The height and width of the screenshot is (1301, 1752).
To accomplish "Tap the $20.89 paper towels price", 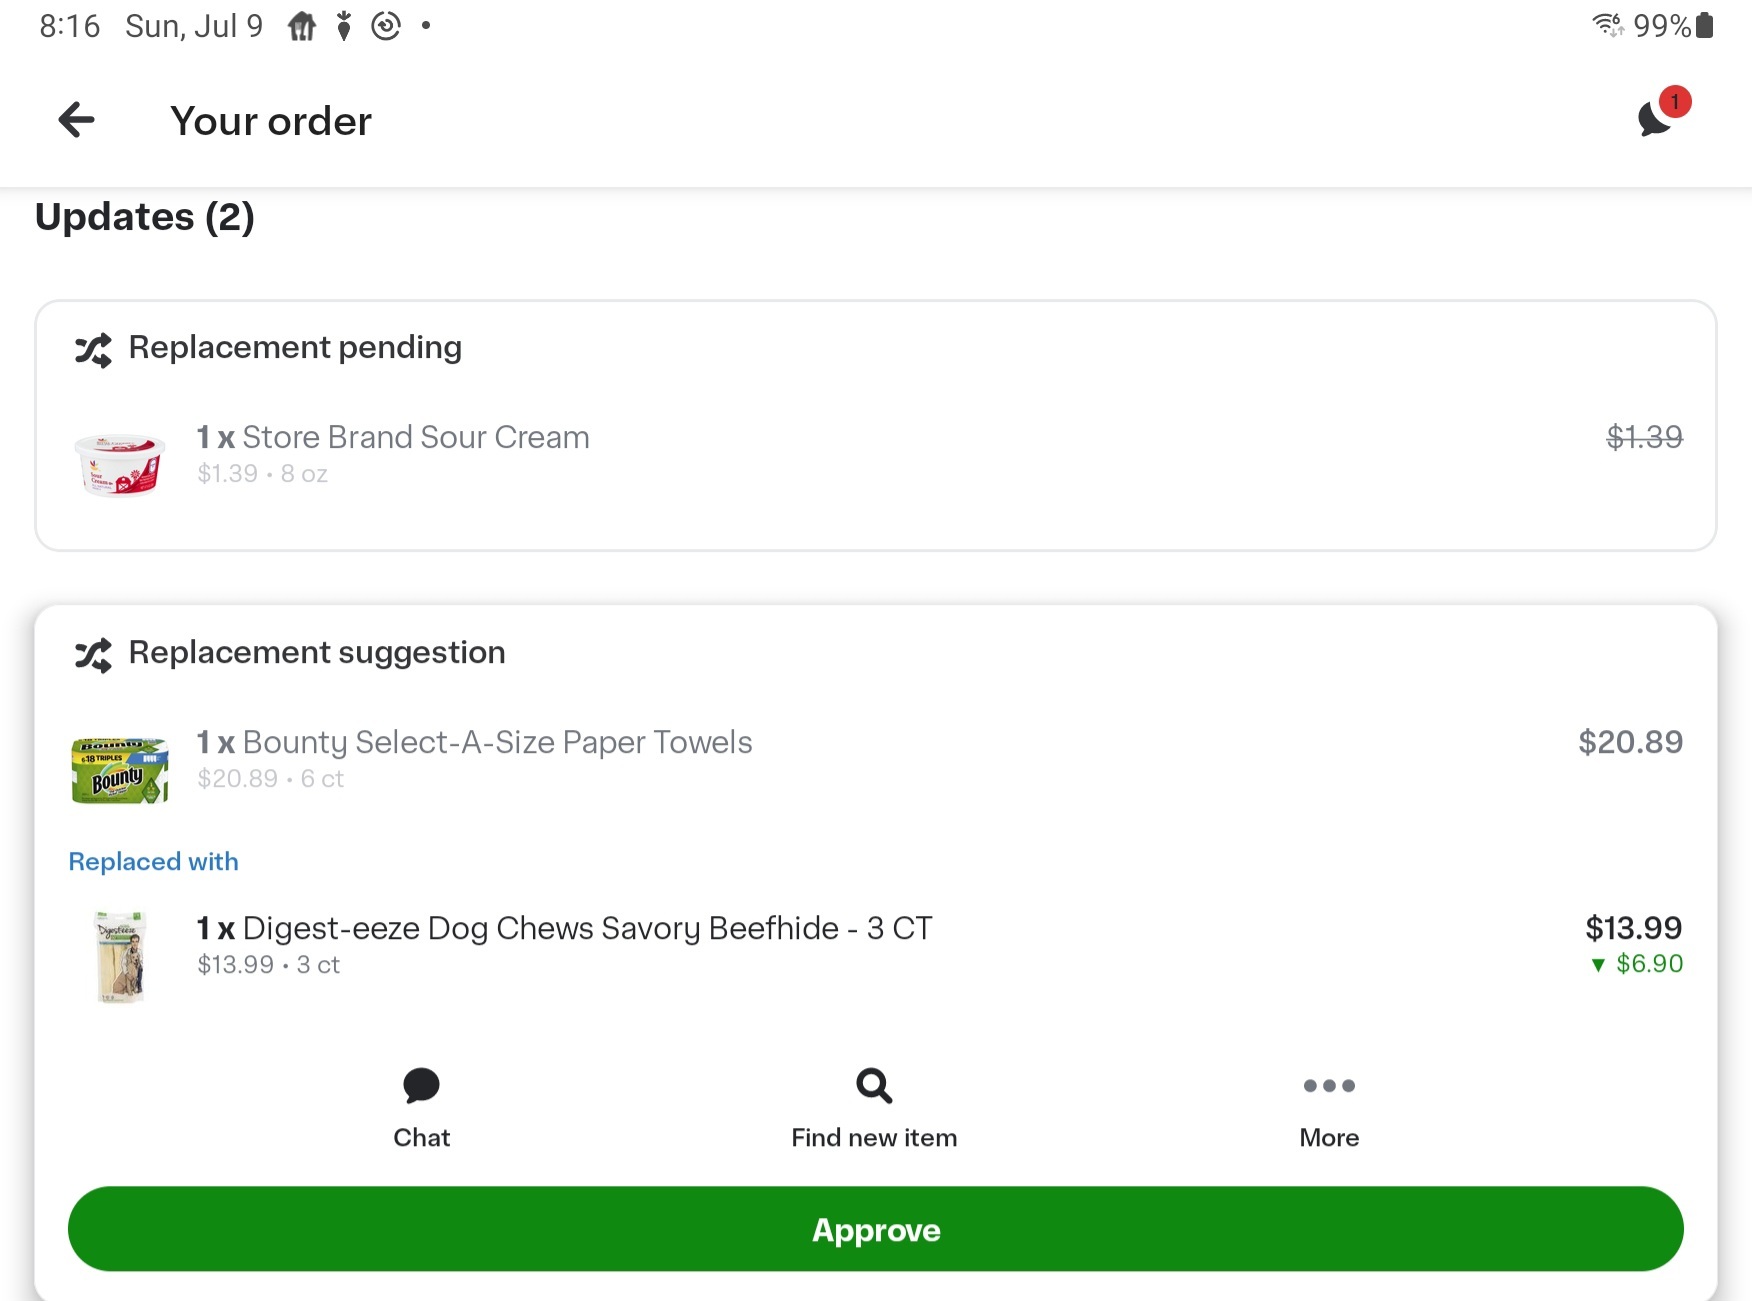I will (x=1630, y=742).
